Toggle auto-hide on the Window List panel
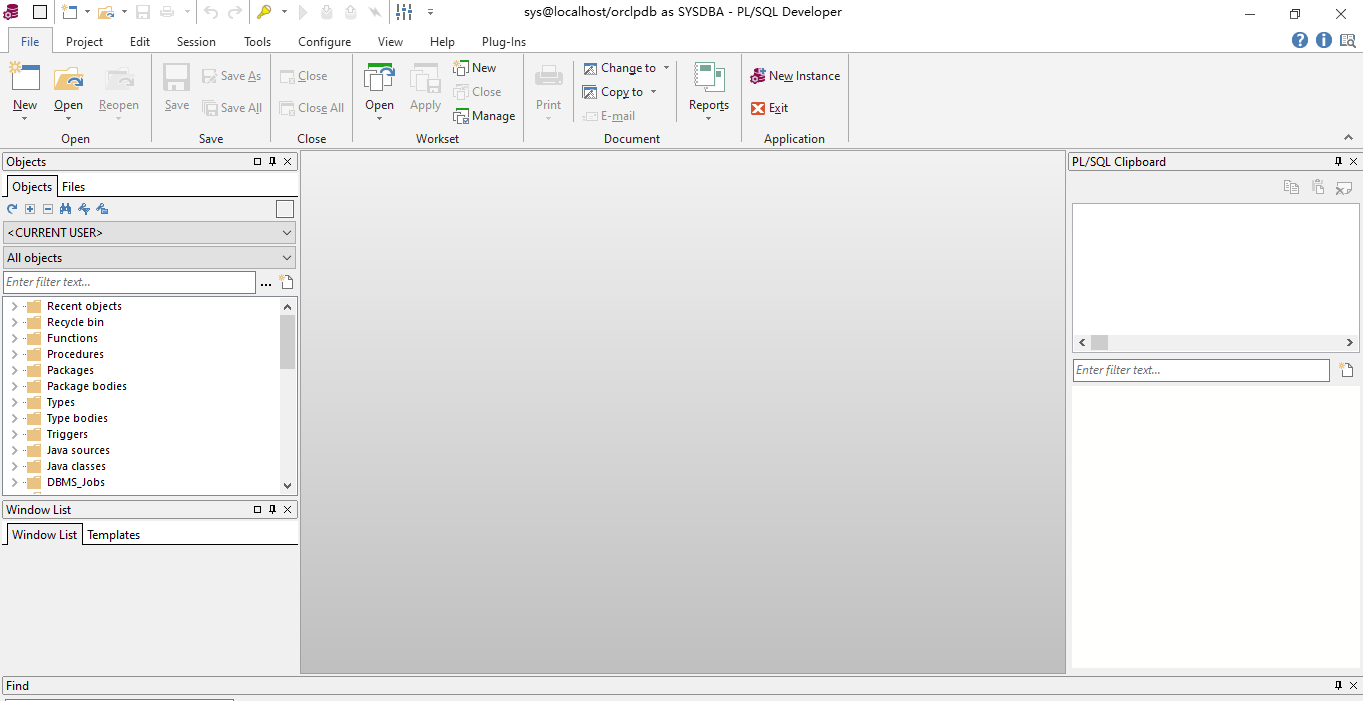The height and width of the screenshot is (701, 1363). tap(271, 509)
